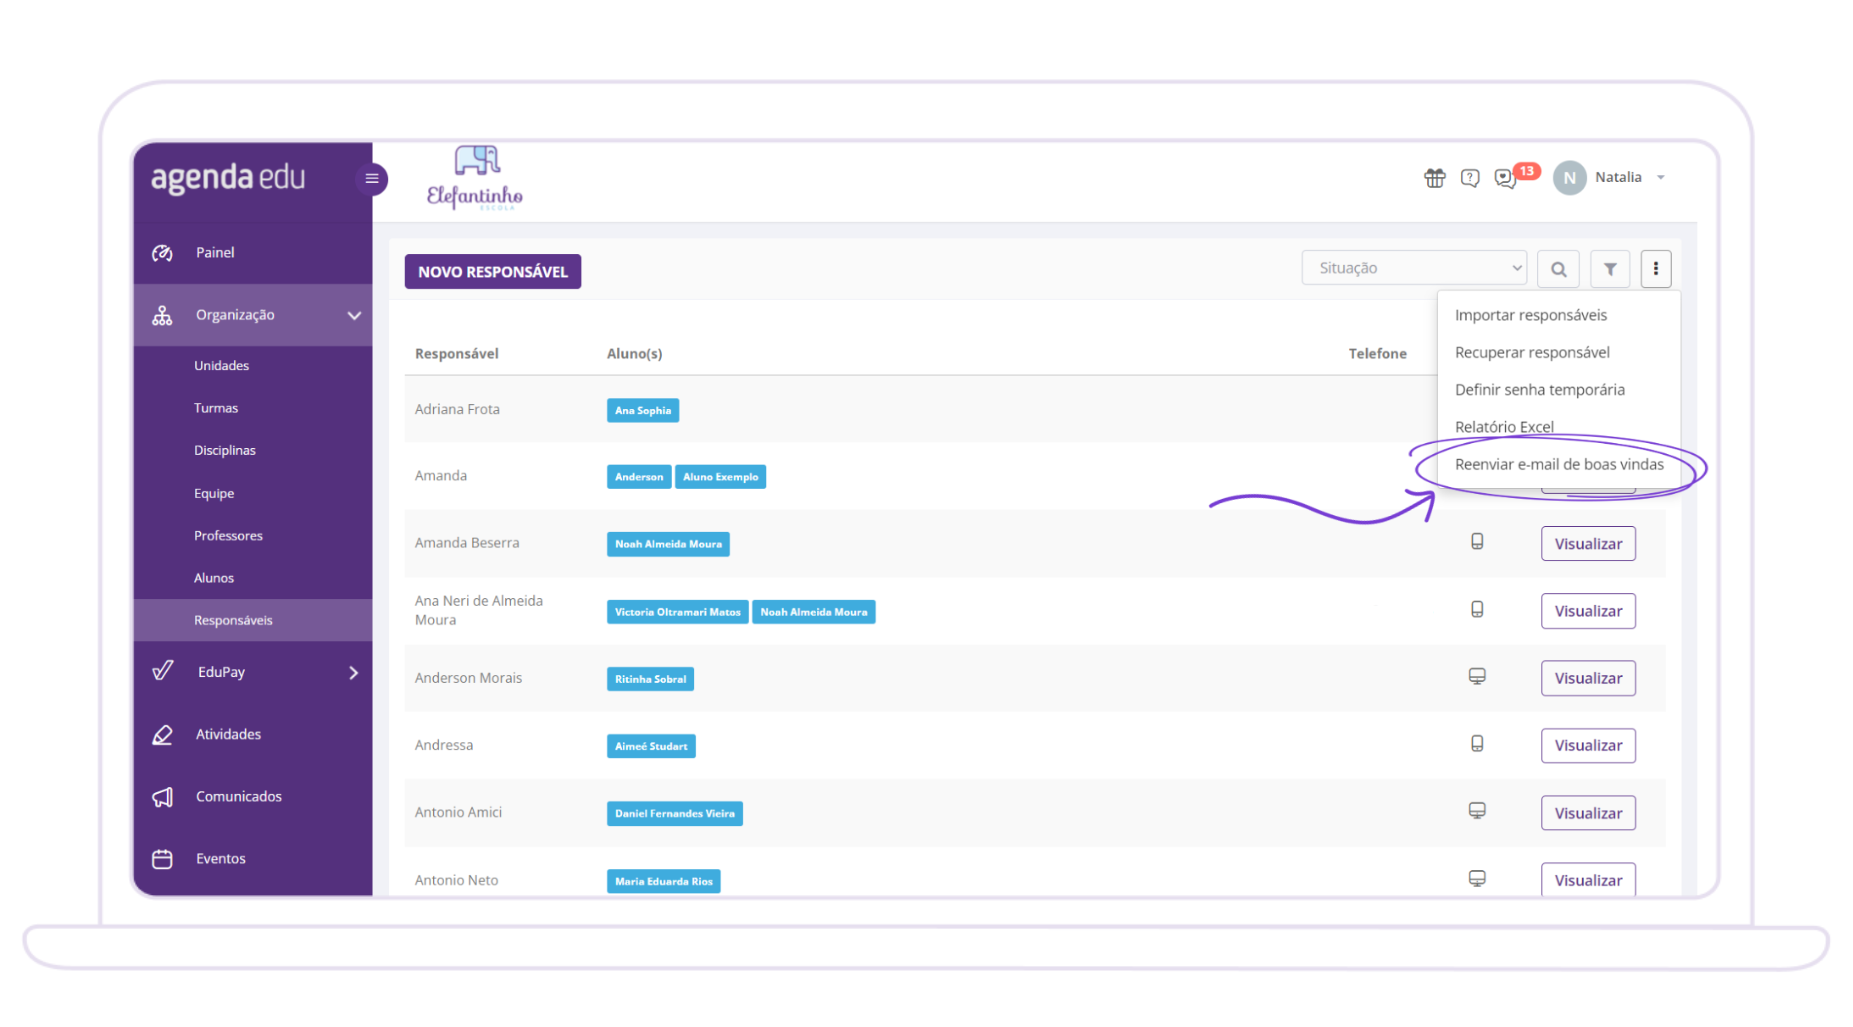Collapse the Organização menu chevron
1853x1027 pixels.
pos(354,315)
